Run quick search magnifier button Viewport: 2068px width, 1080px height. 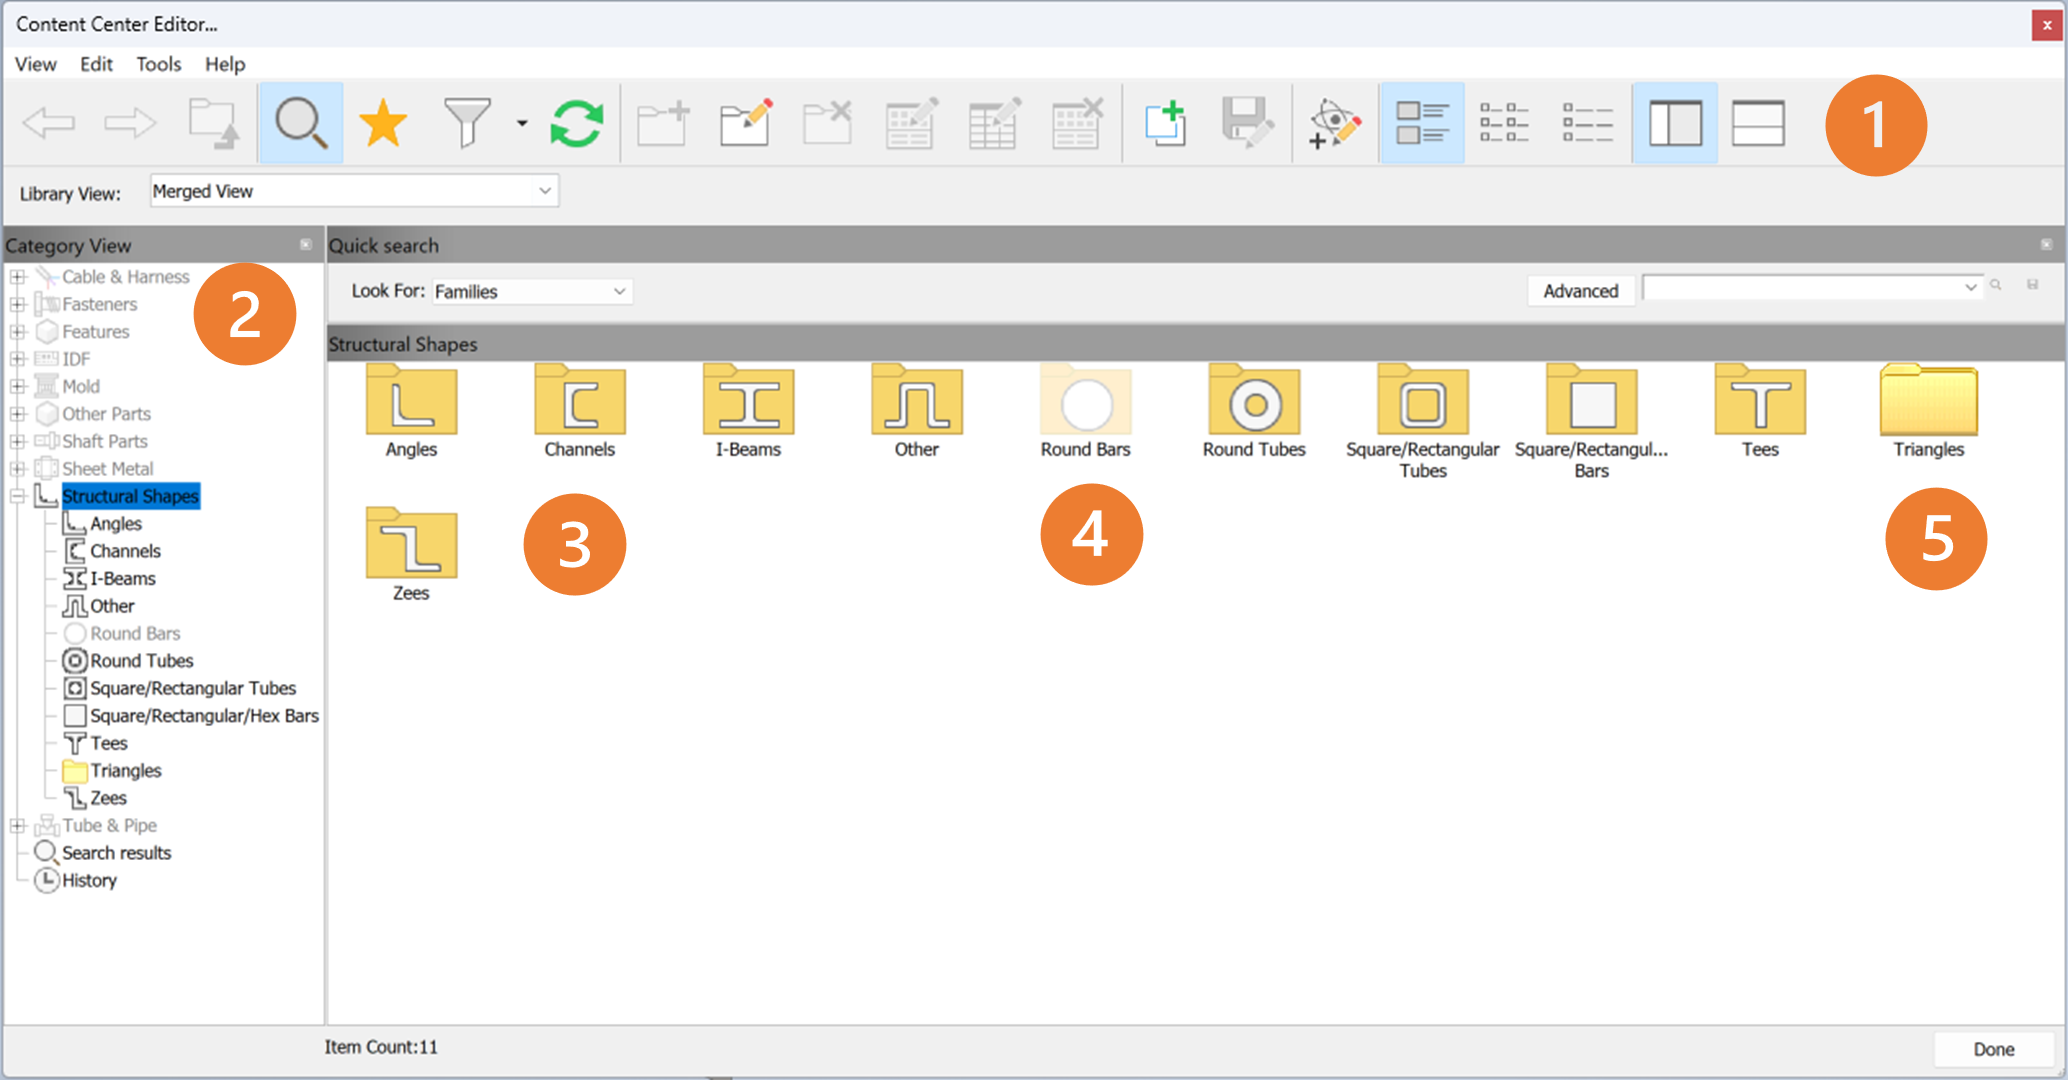tap(1996, 286)
